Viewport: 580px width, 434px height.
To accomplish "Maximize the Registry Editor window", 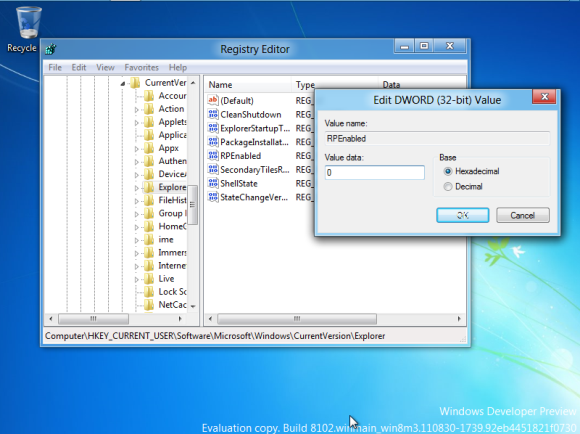I will coord(424,46).
